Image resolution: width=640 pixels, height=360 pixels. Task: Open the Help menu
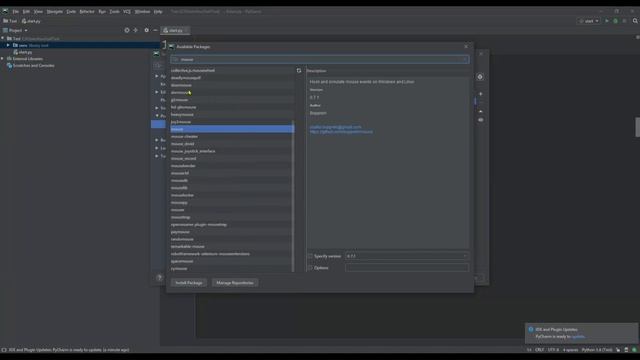[158, 11]
